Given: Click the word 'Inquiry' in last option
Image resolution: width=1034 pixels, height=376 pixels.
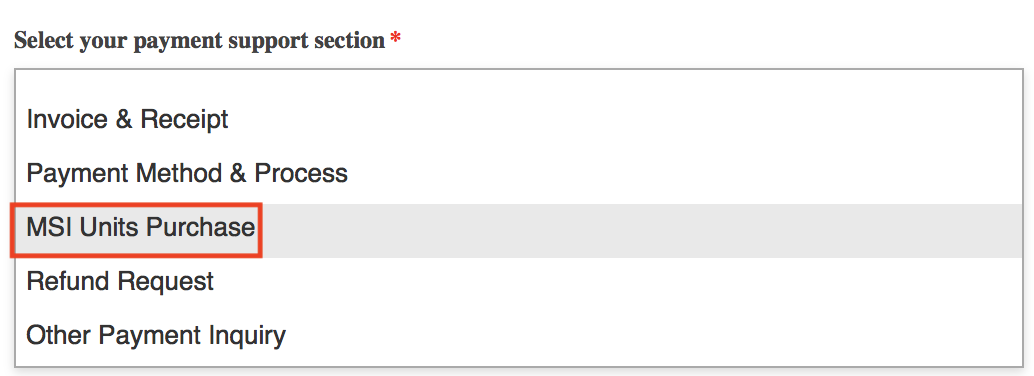Looking at the screenshot, I should (247, 336).
